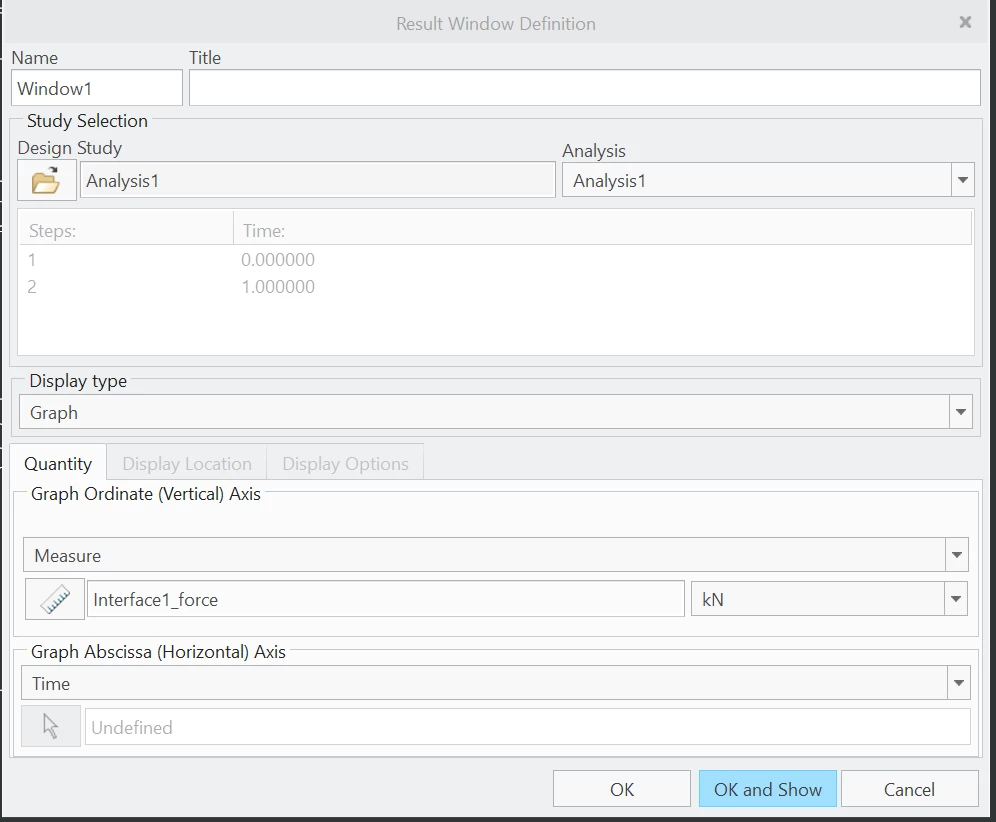996x822 pixels.
Task: Click the Cancel button
Action: click(x=909, y=789)
